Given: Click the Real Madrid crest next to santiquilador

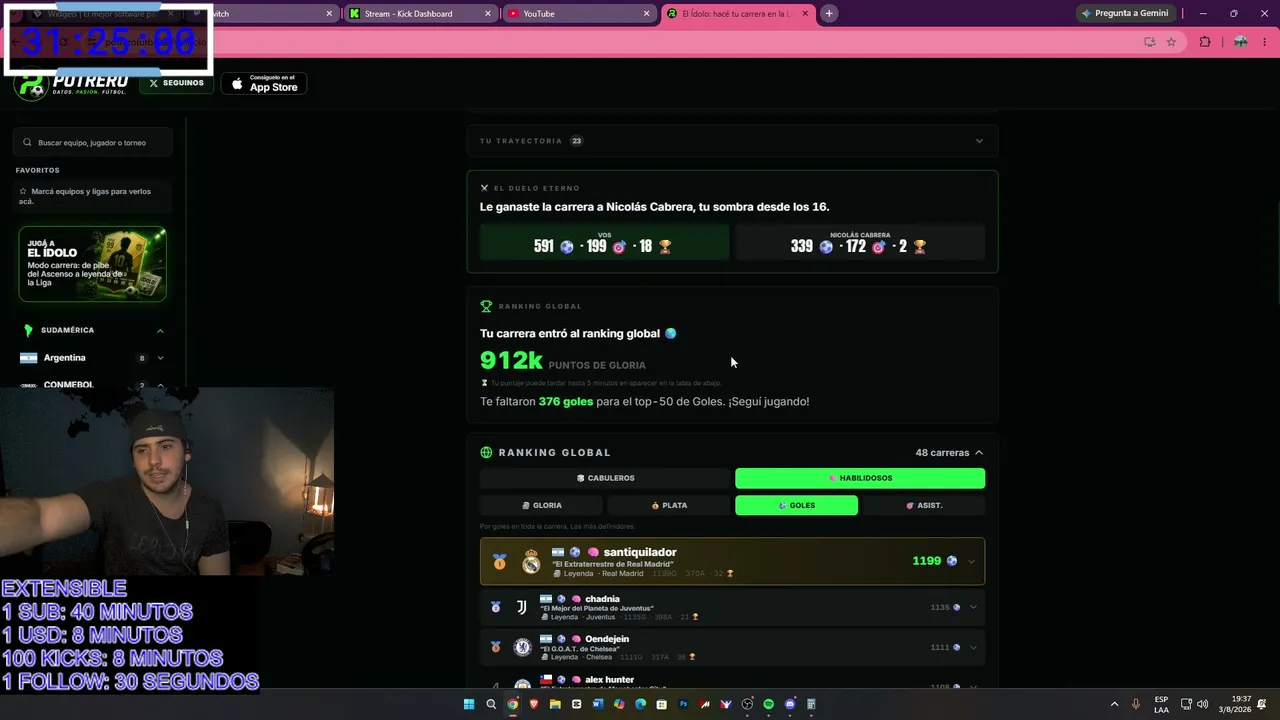Looking at the screenshot, I should [x=531, y=561].
